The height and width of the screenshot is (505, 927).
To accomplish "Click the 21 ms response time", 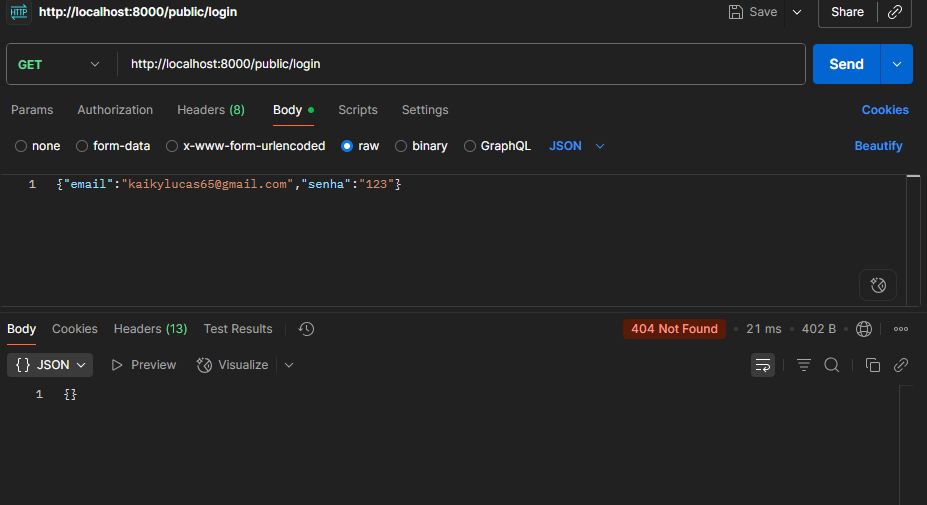I will pos(763,329).
